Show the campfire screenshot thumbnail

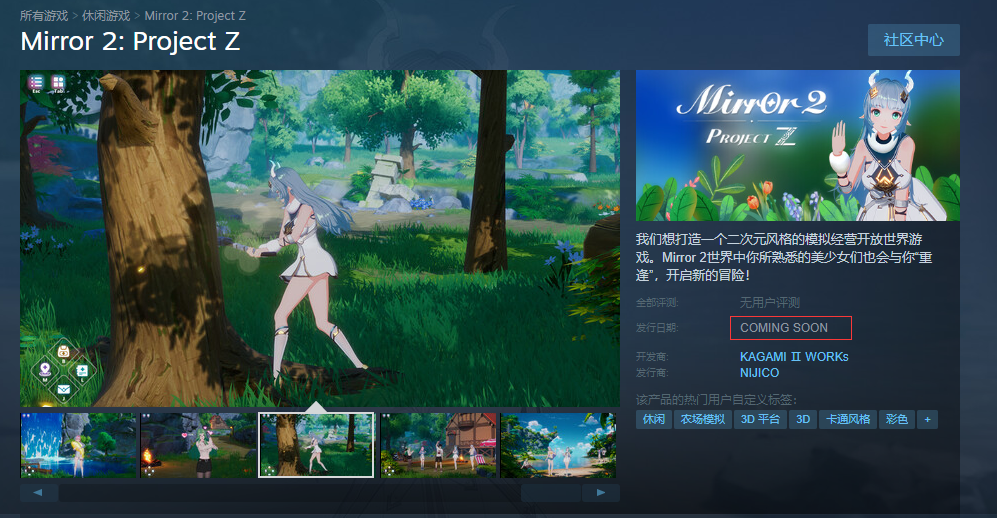198,445
